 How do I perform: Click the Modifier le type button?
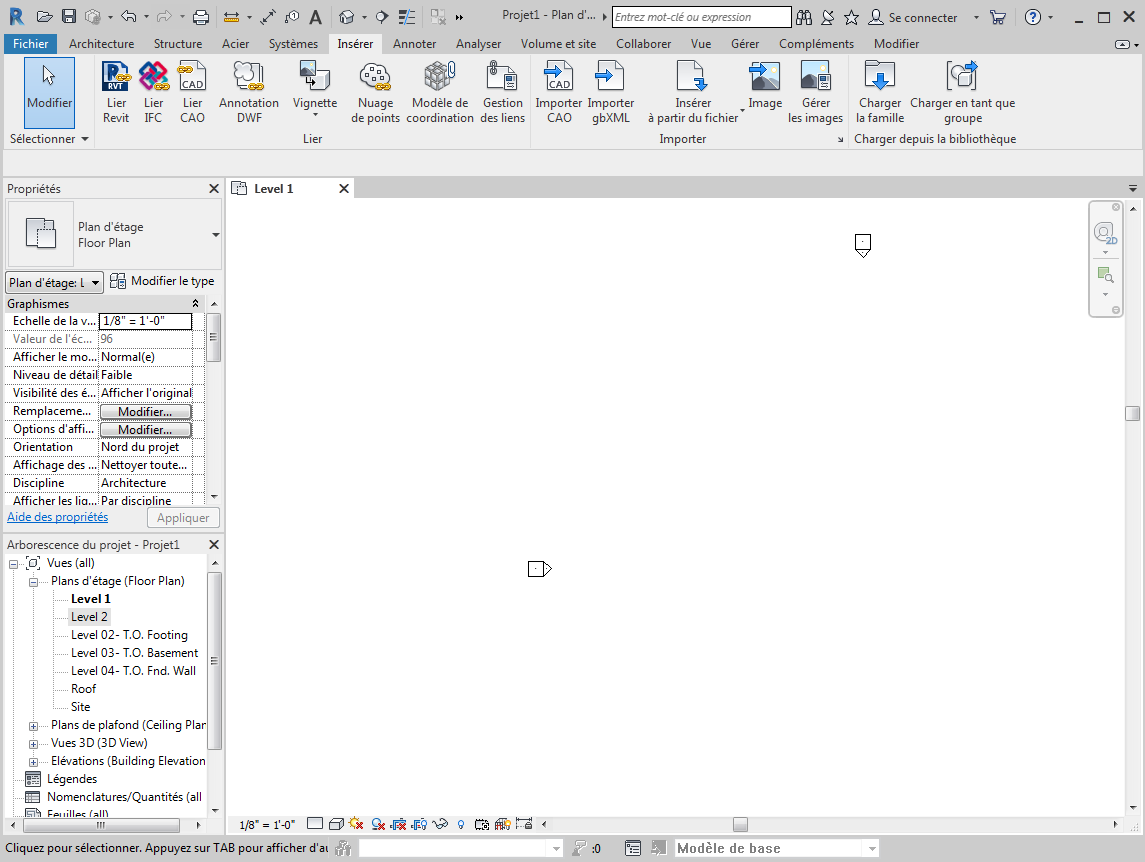point(162,281)
